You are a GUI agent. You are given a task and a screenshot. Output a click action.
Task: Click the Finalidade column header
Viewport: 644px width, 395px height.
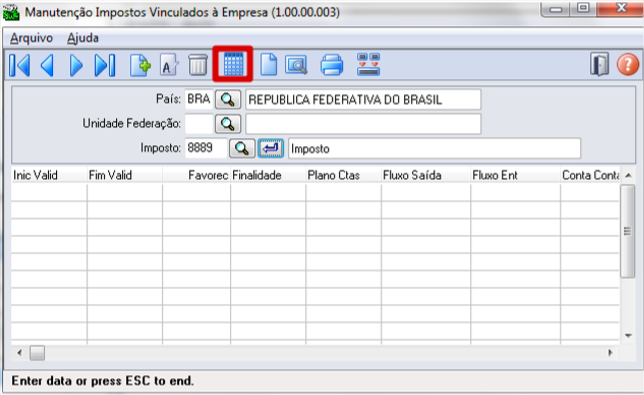pyautogui.click(x=268, y=175)
